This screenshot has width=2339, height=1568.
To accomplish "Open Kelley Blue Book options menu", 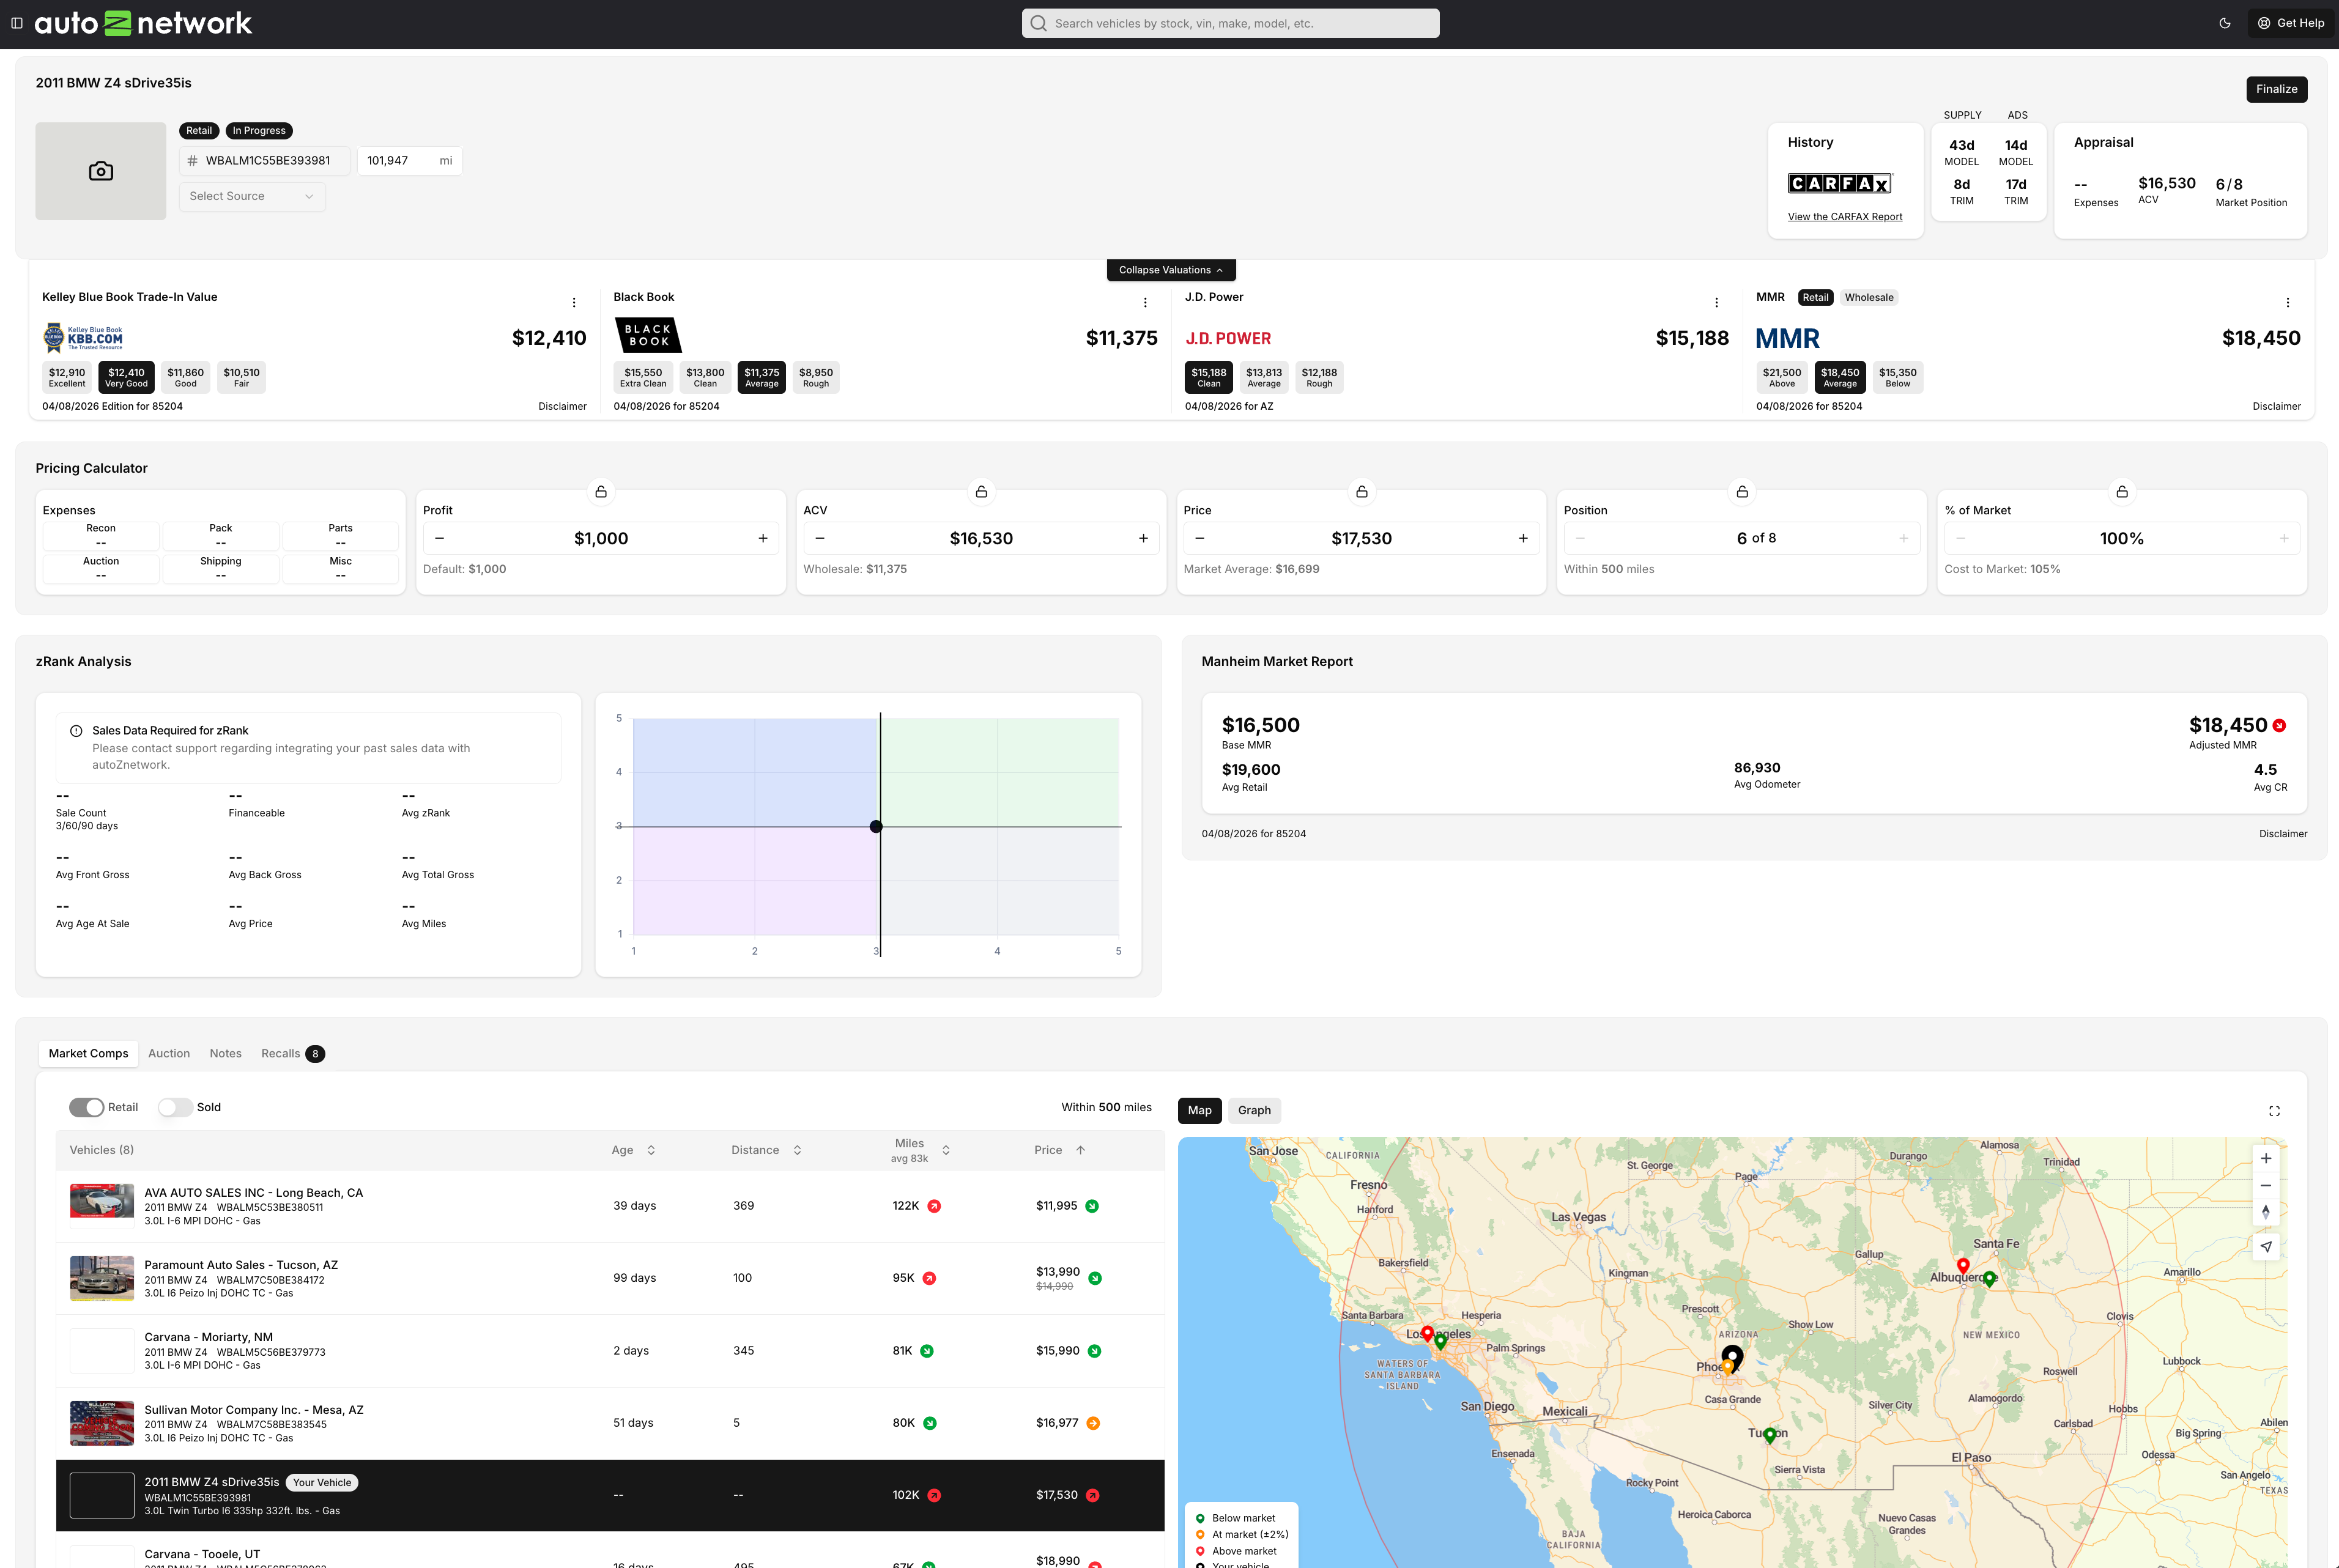I will [x=574, y=302].
